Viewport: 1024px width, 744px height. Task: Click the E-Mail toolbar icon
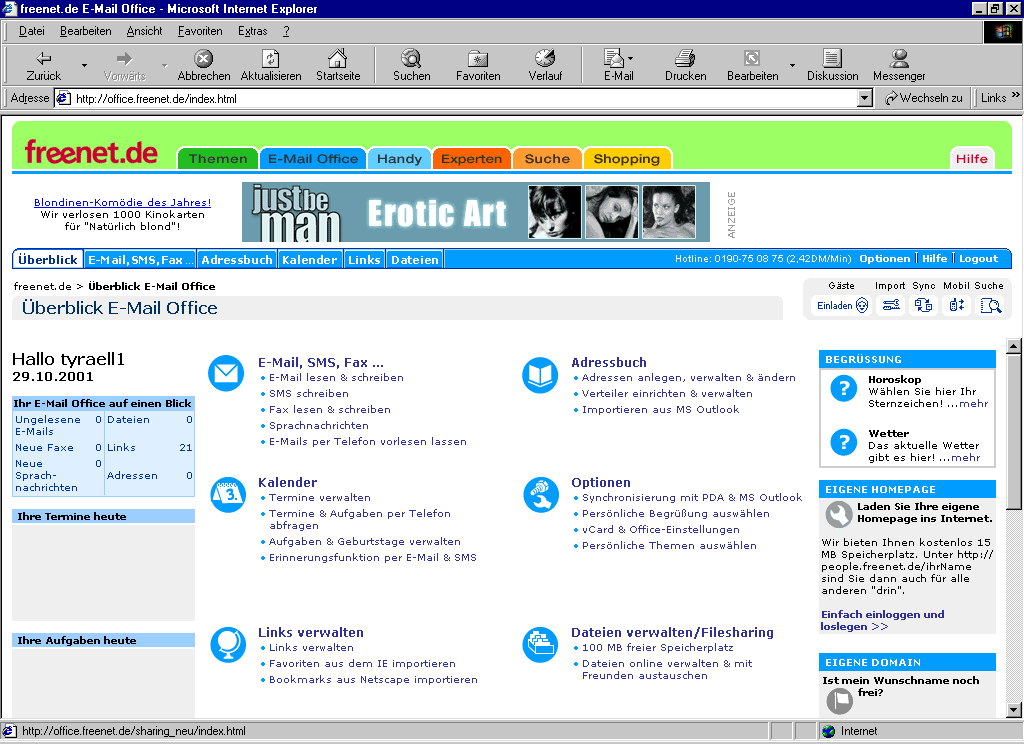[614, 59]
